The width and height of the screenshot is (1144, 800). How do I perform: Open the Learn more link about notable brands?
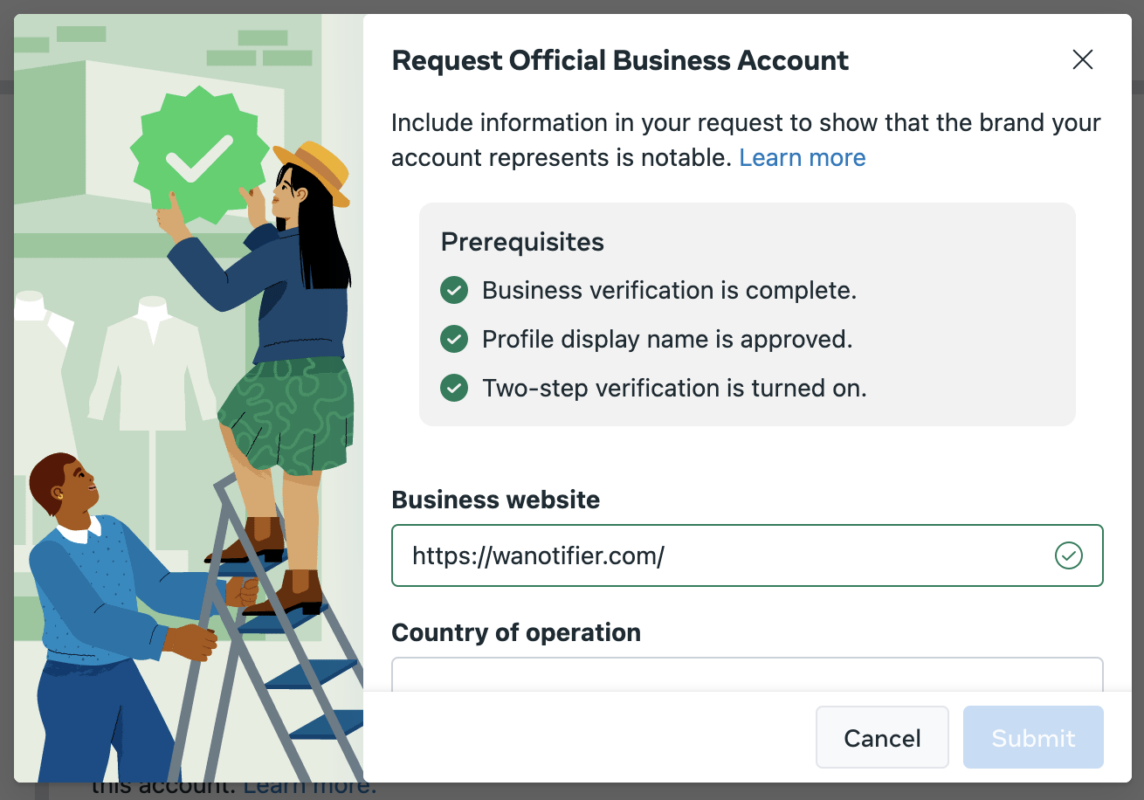coord(802,157)
